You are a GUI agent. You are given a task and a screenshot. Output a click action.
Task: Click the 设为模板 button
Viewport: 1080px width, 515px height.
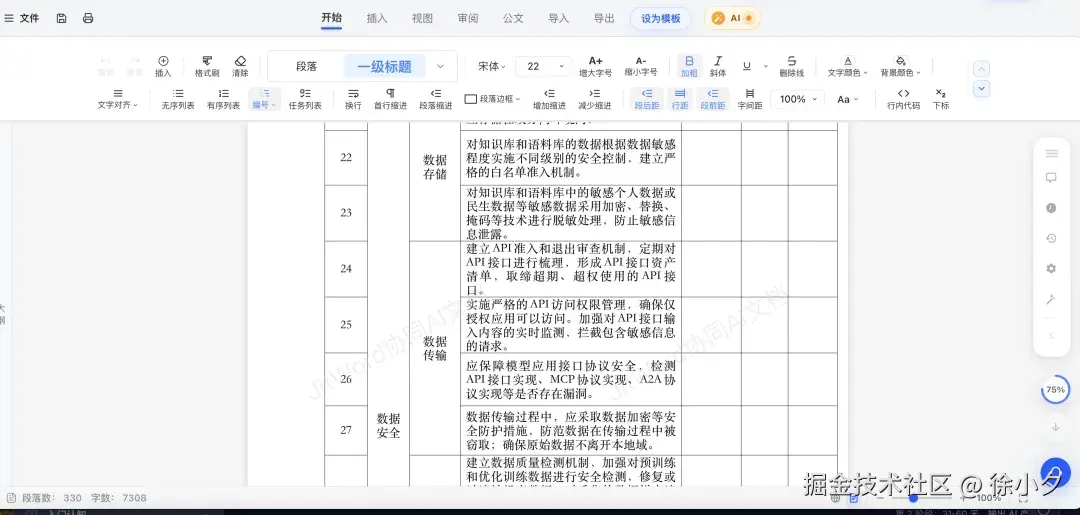(661, 19)
